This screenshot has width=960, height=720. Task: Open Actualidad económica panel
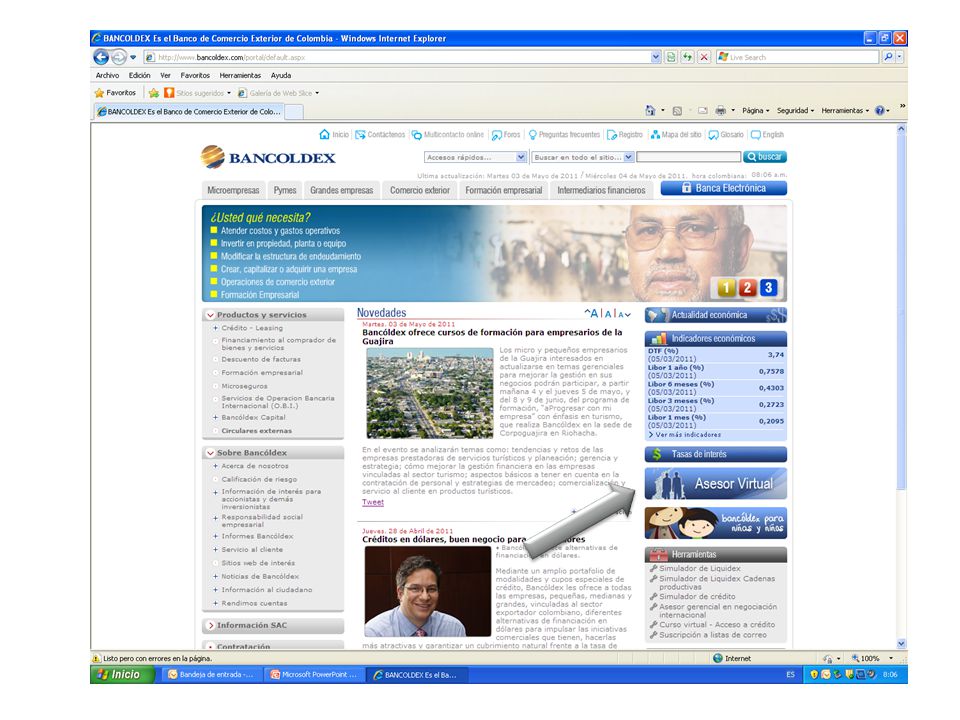coord(715,315)
